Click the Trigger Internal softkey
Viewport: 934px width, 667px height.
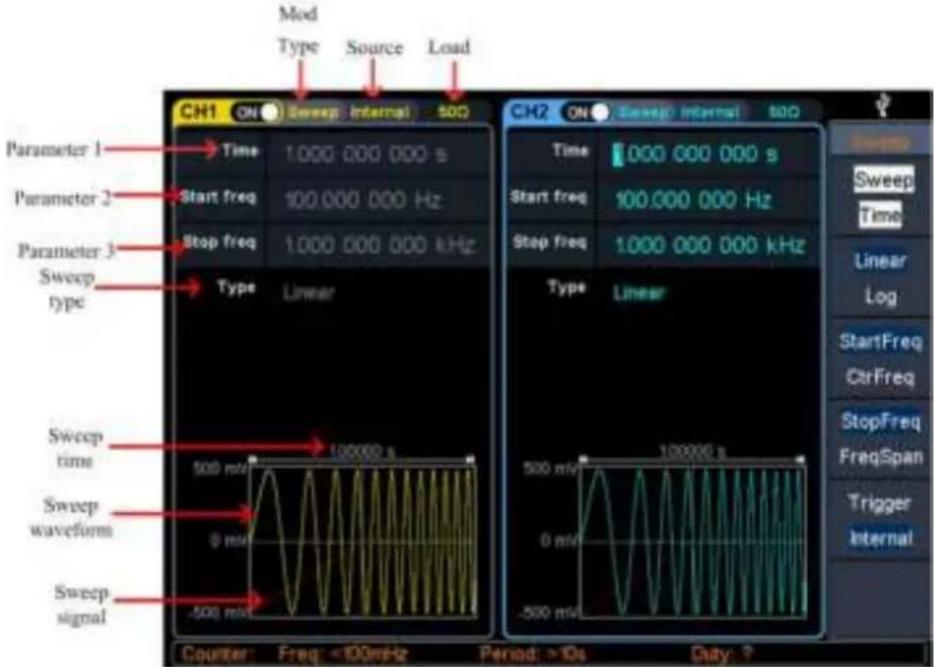881,520
